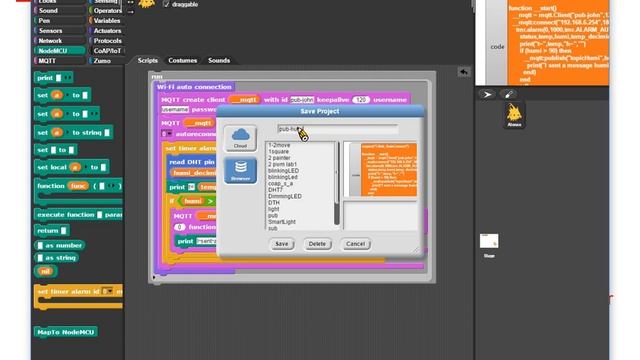
Task: Select project '2 piem lab1' in the list
Action: pos(282,164)
